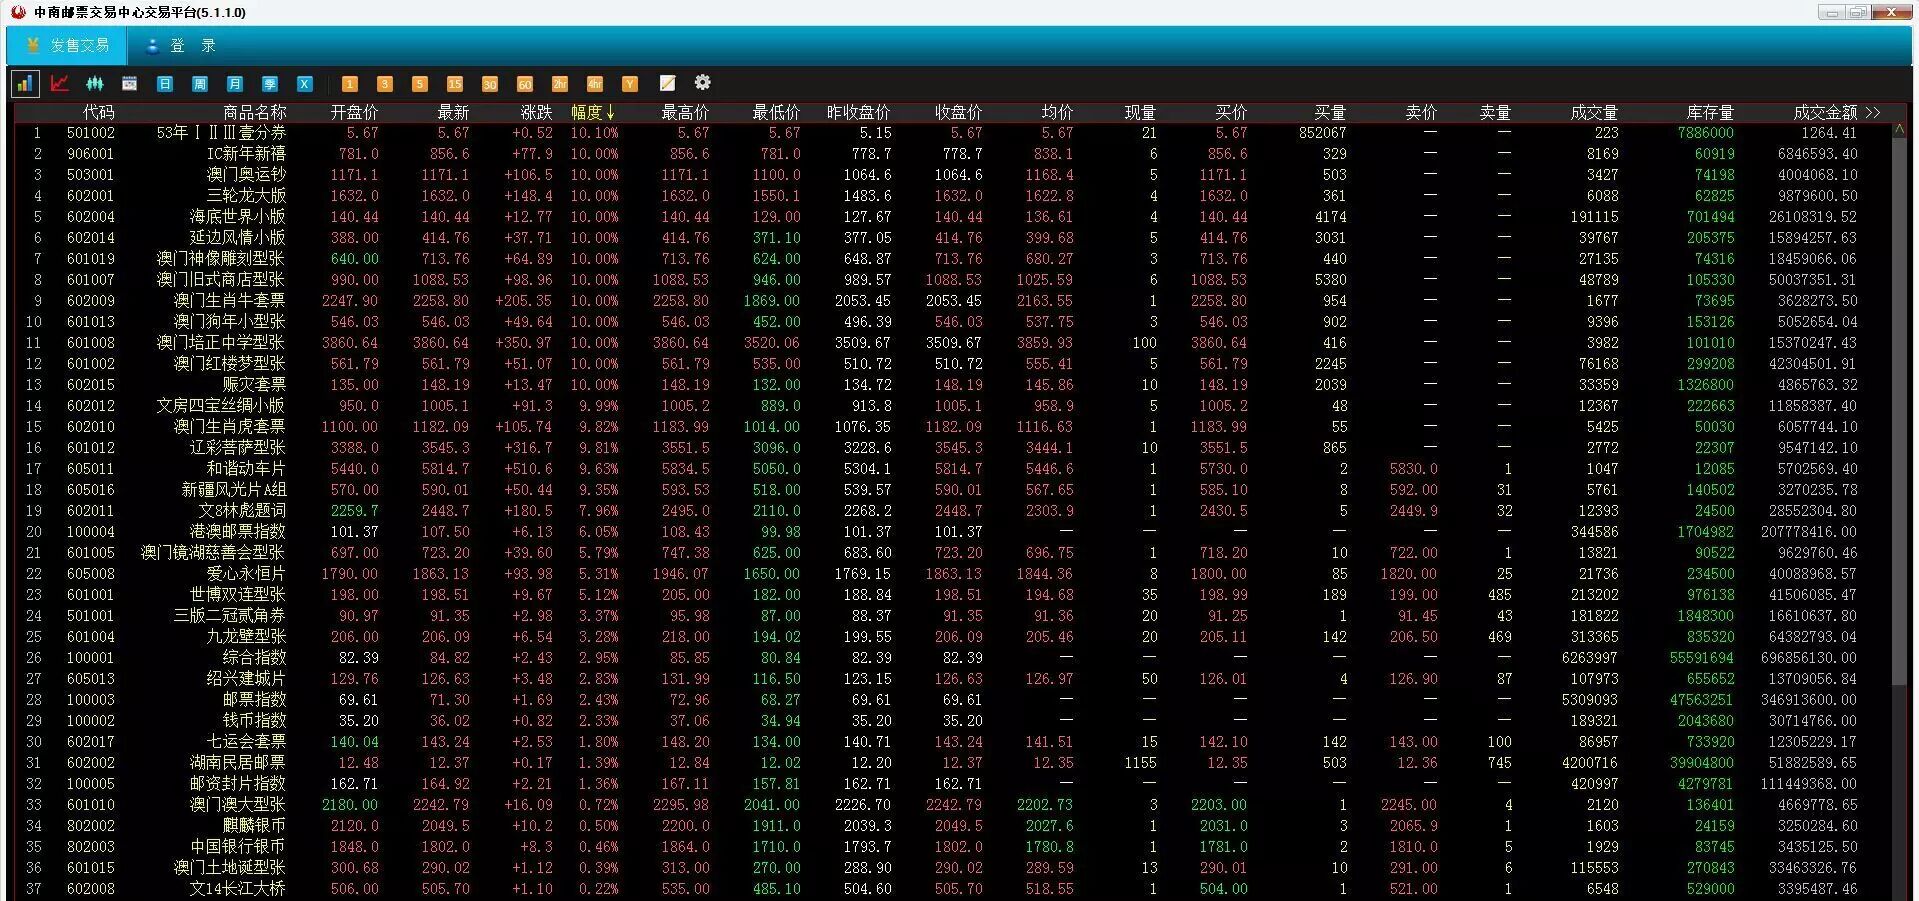Viewport: 1919px width, 901px height.
Task: Expand more columns with the >> arrow
Action: (x=1873, y=112)
